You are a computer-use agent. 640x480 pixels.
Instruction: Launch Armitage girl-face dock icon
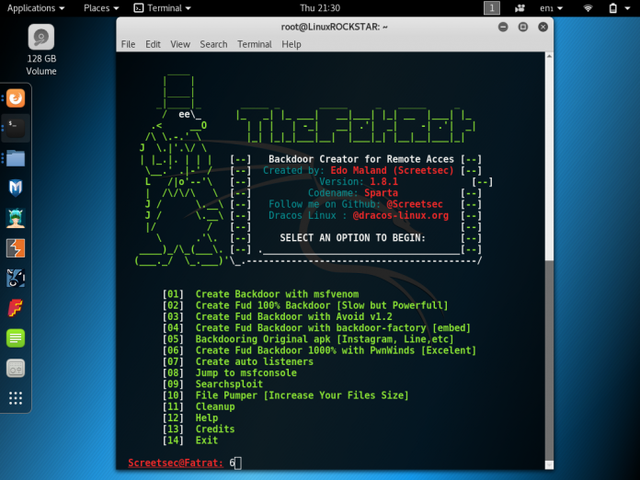tap(16, 218)
